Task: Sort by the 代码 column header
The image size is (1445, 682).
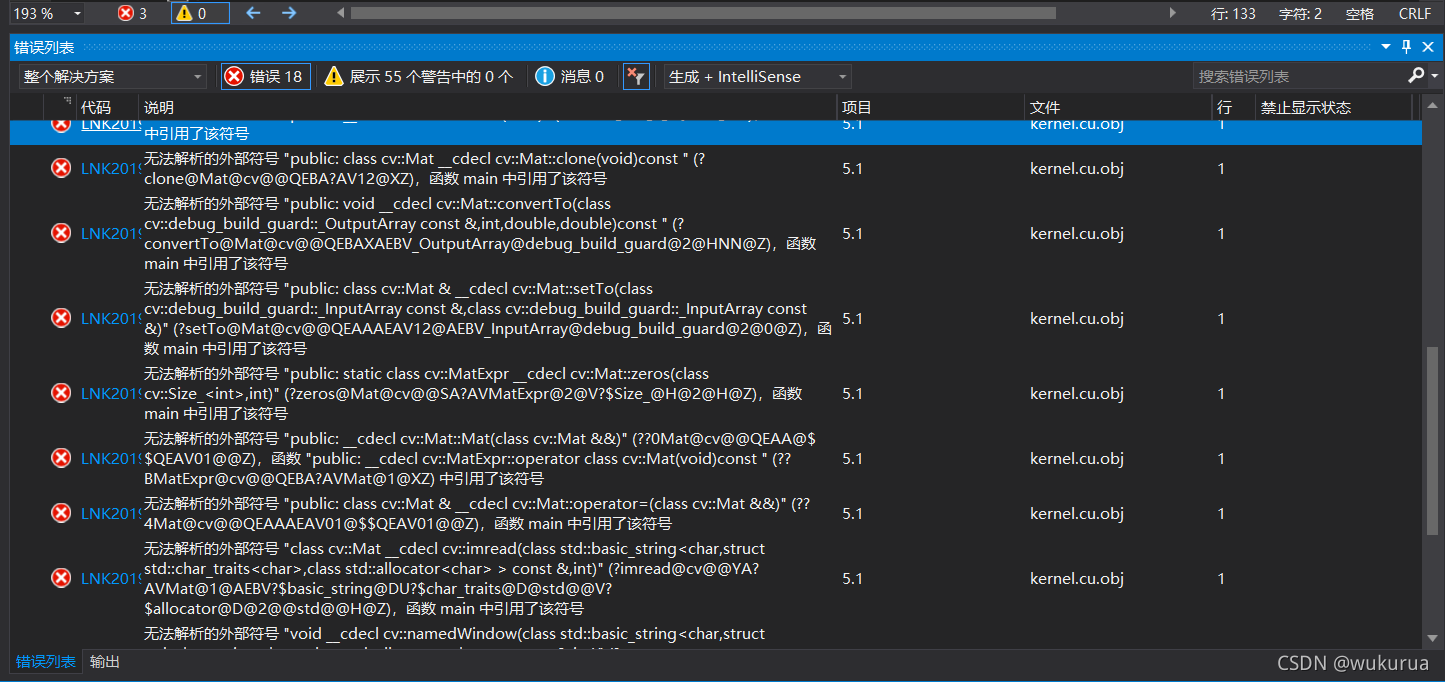Action: coord(106,107)
